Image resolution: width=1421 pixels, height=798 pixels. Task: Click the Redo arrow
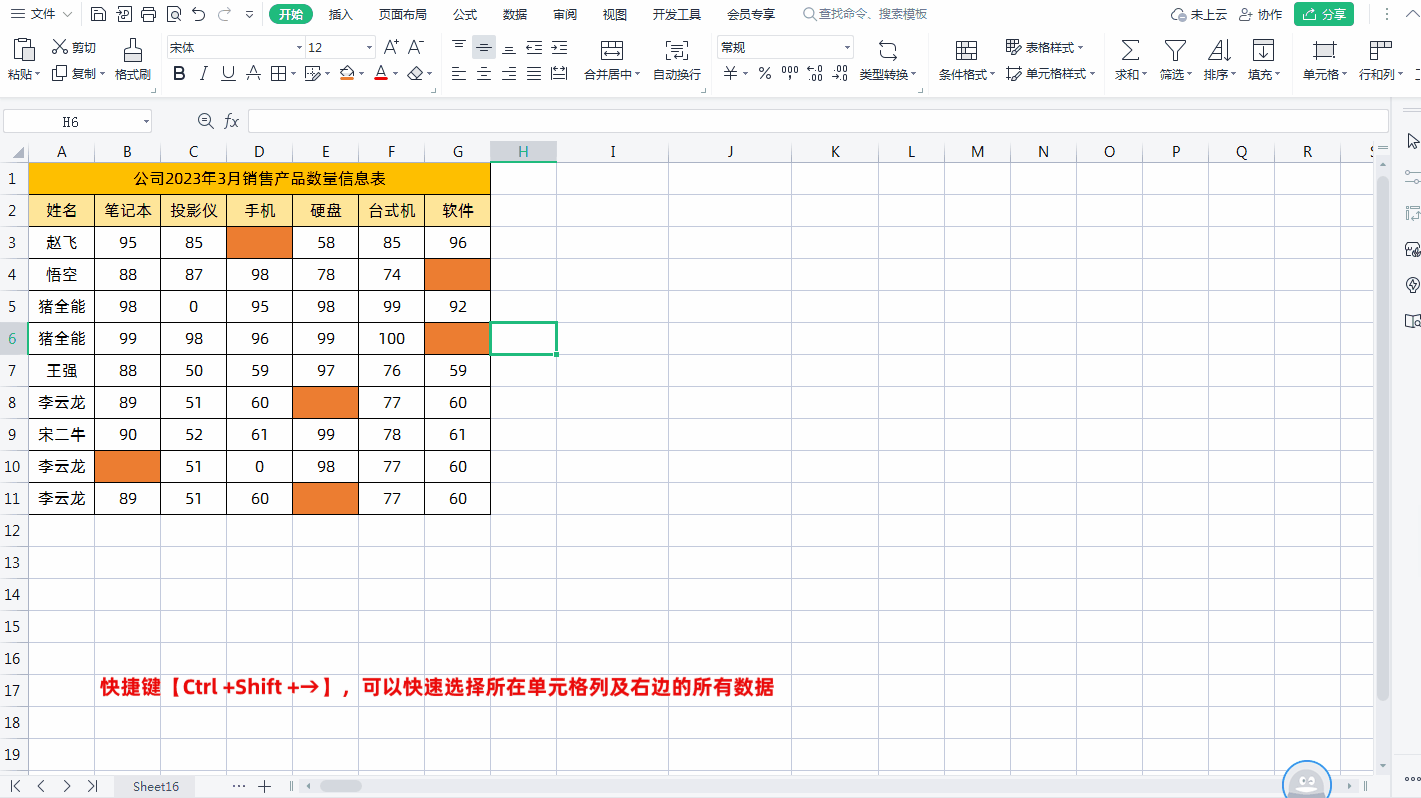[224, 14]
